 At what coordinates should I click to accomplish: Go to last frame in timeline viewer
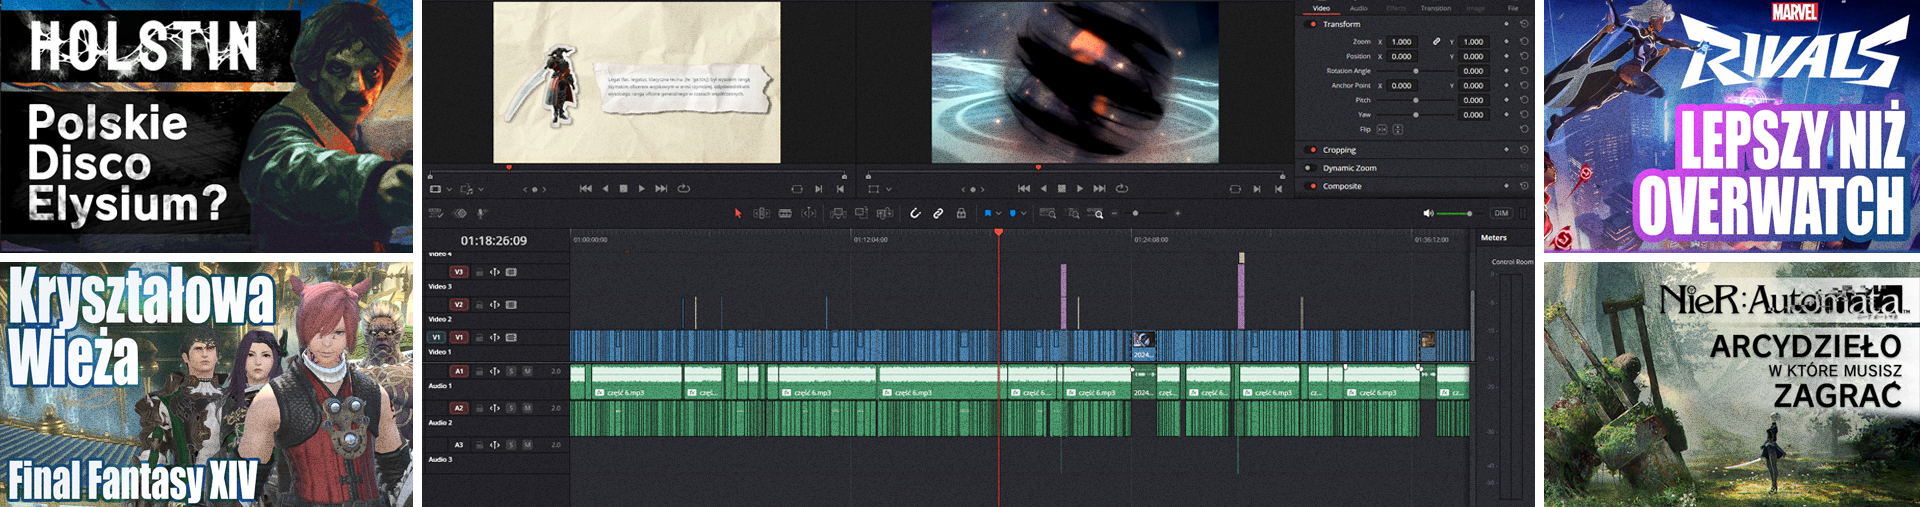pyautogui.click(x=1100, y=188)
